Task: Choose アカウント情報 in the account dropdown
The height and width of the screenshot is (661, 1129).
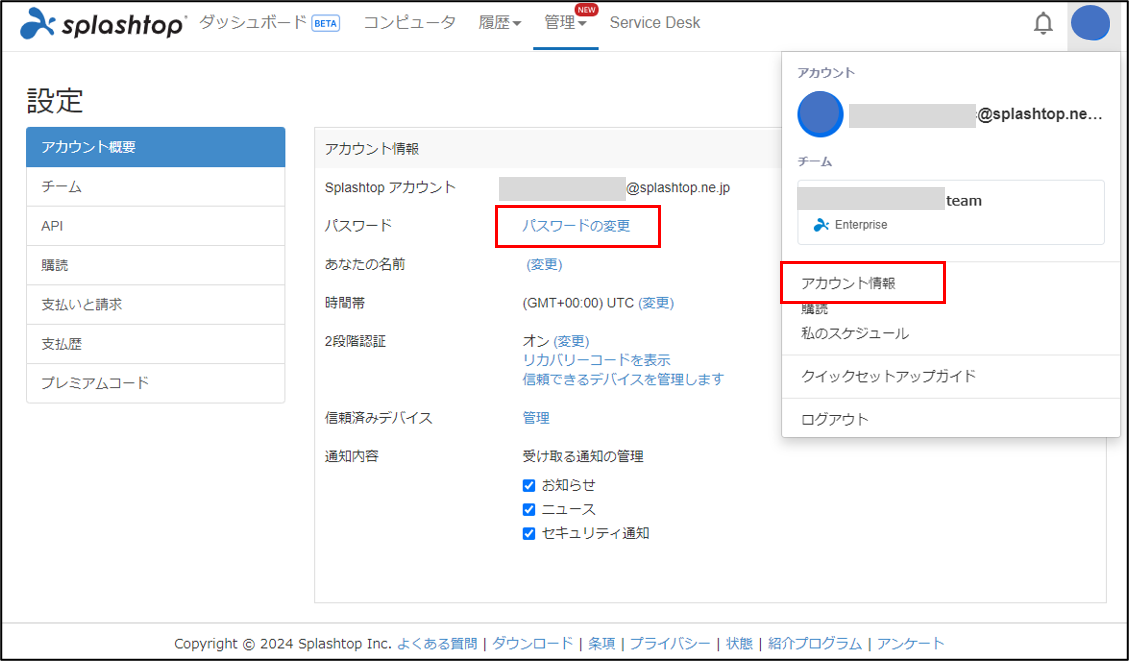Action: 848,283
